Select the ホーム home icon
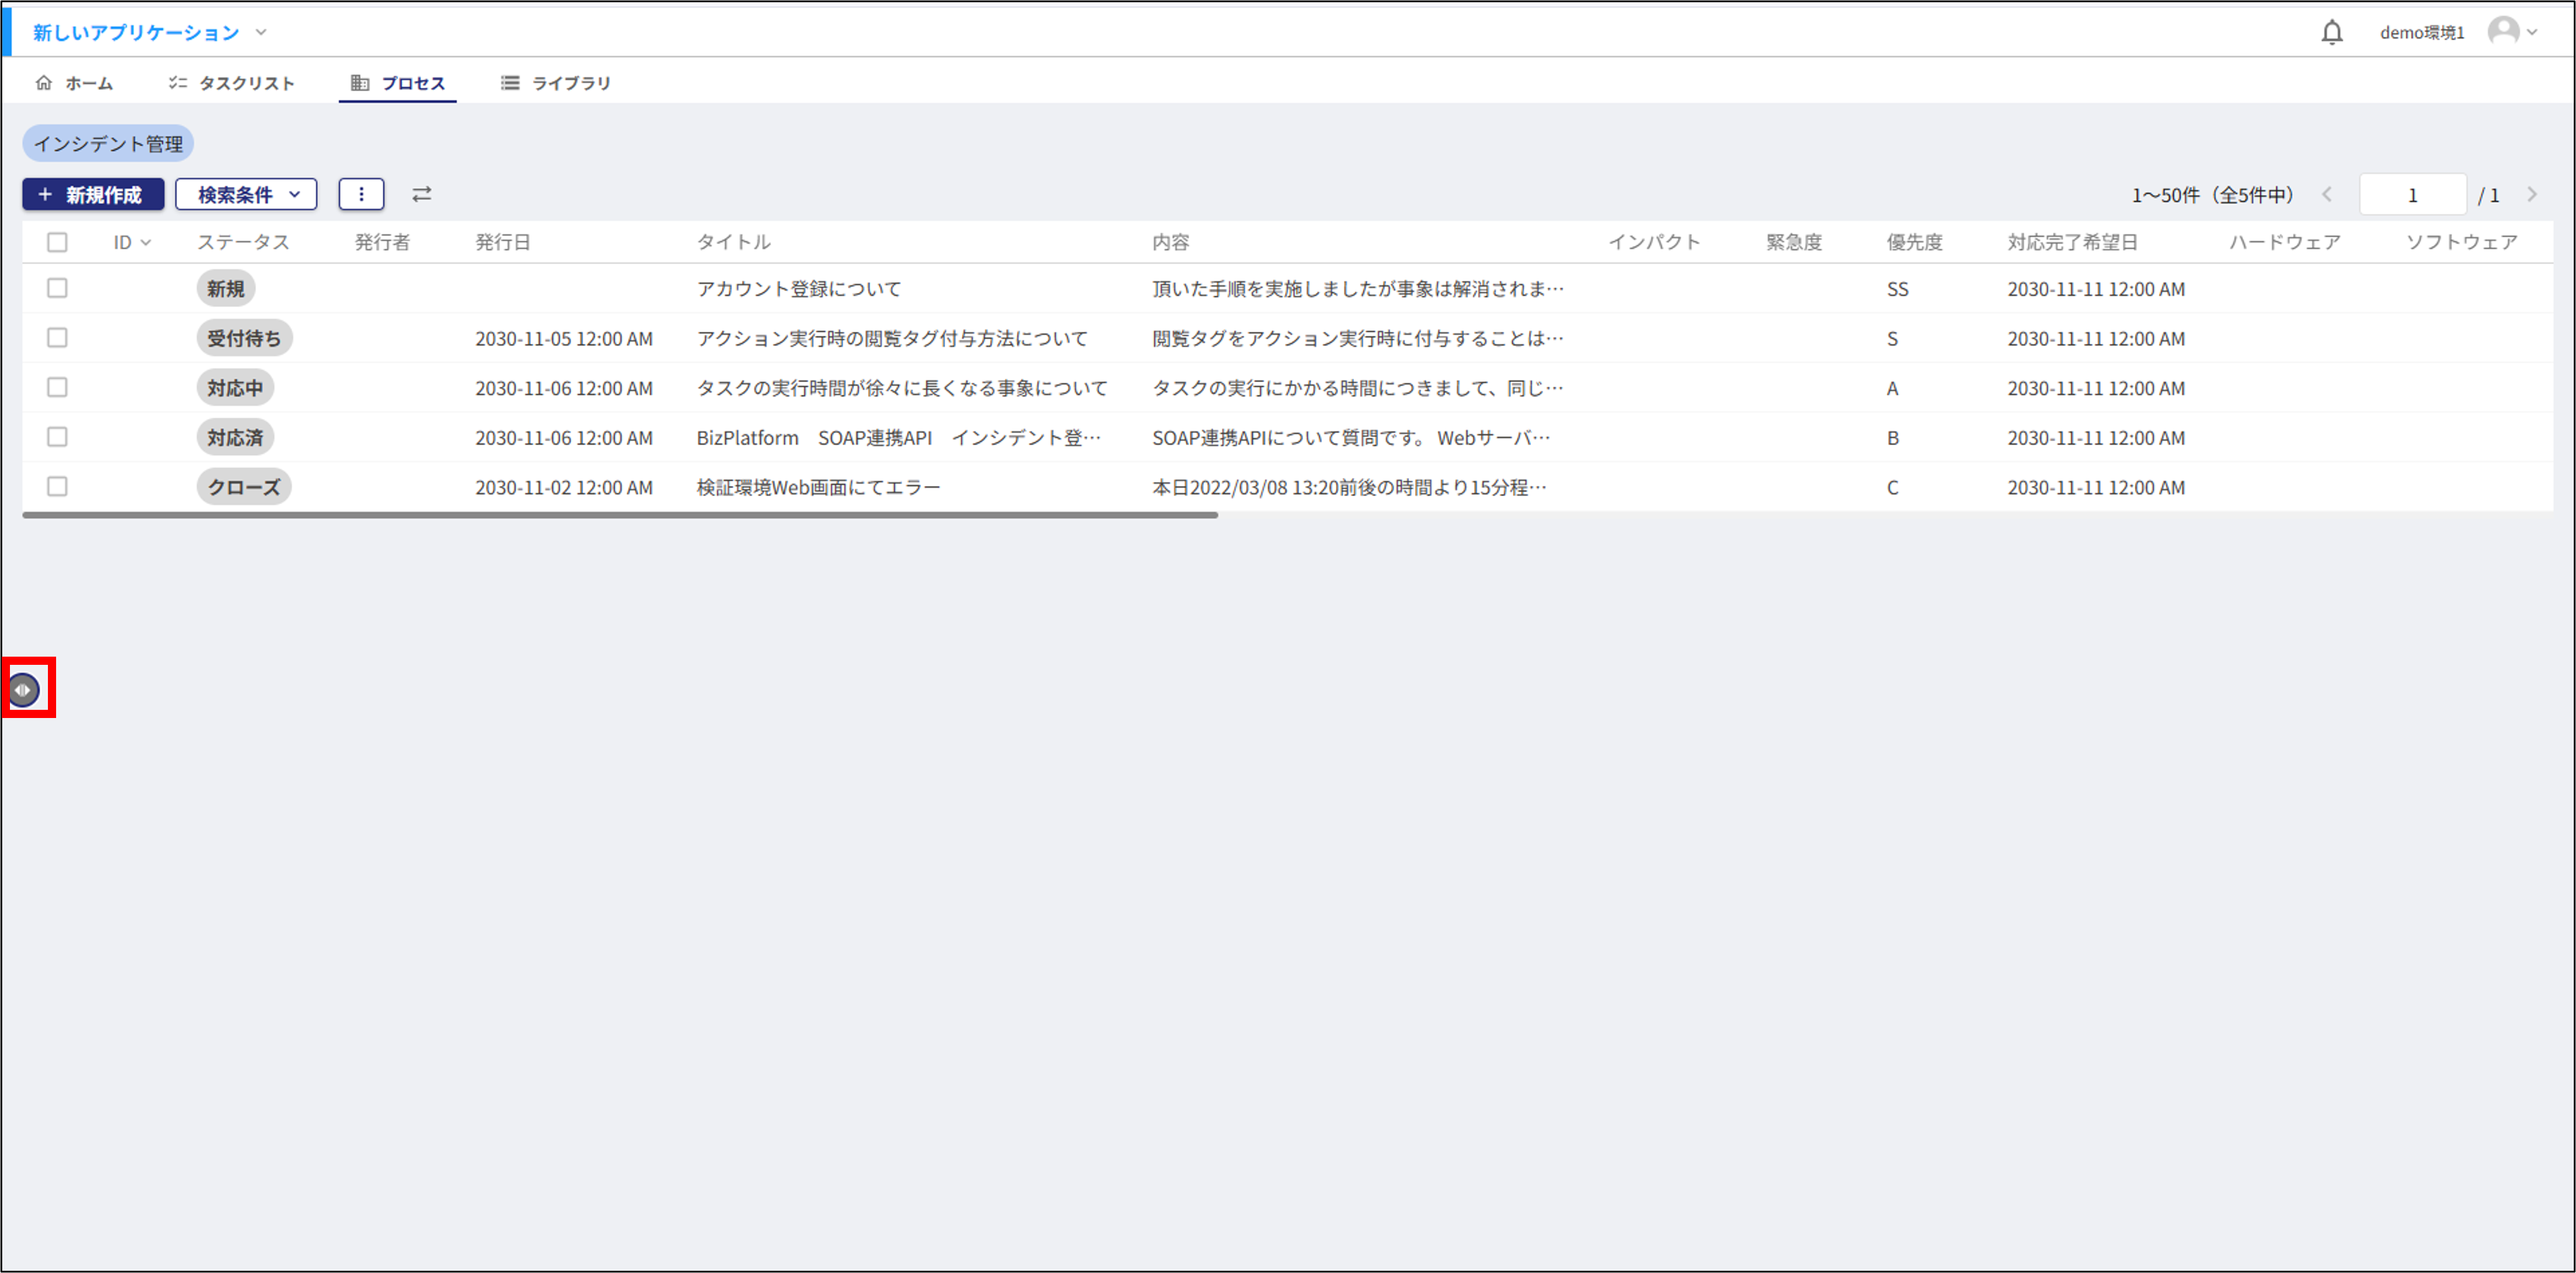Viewport: 2576px width, 1273px height. (x=44, y=82)
